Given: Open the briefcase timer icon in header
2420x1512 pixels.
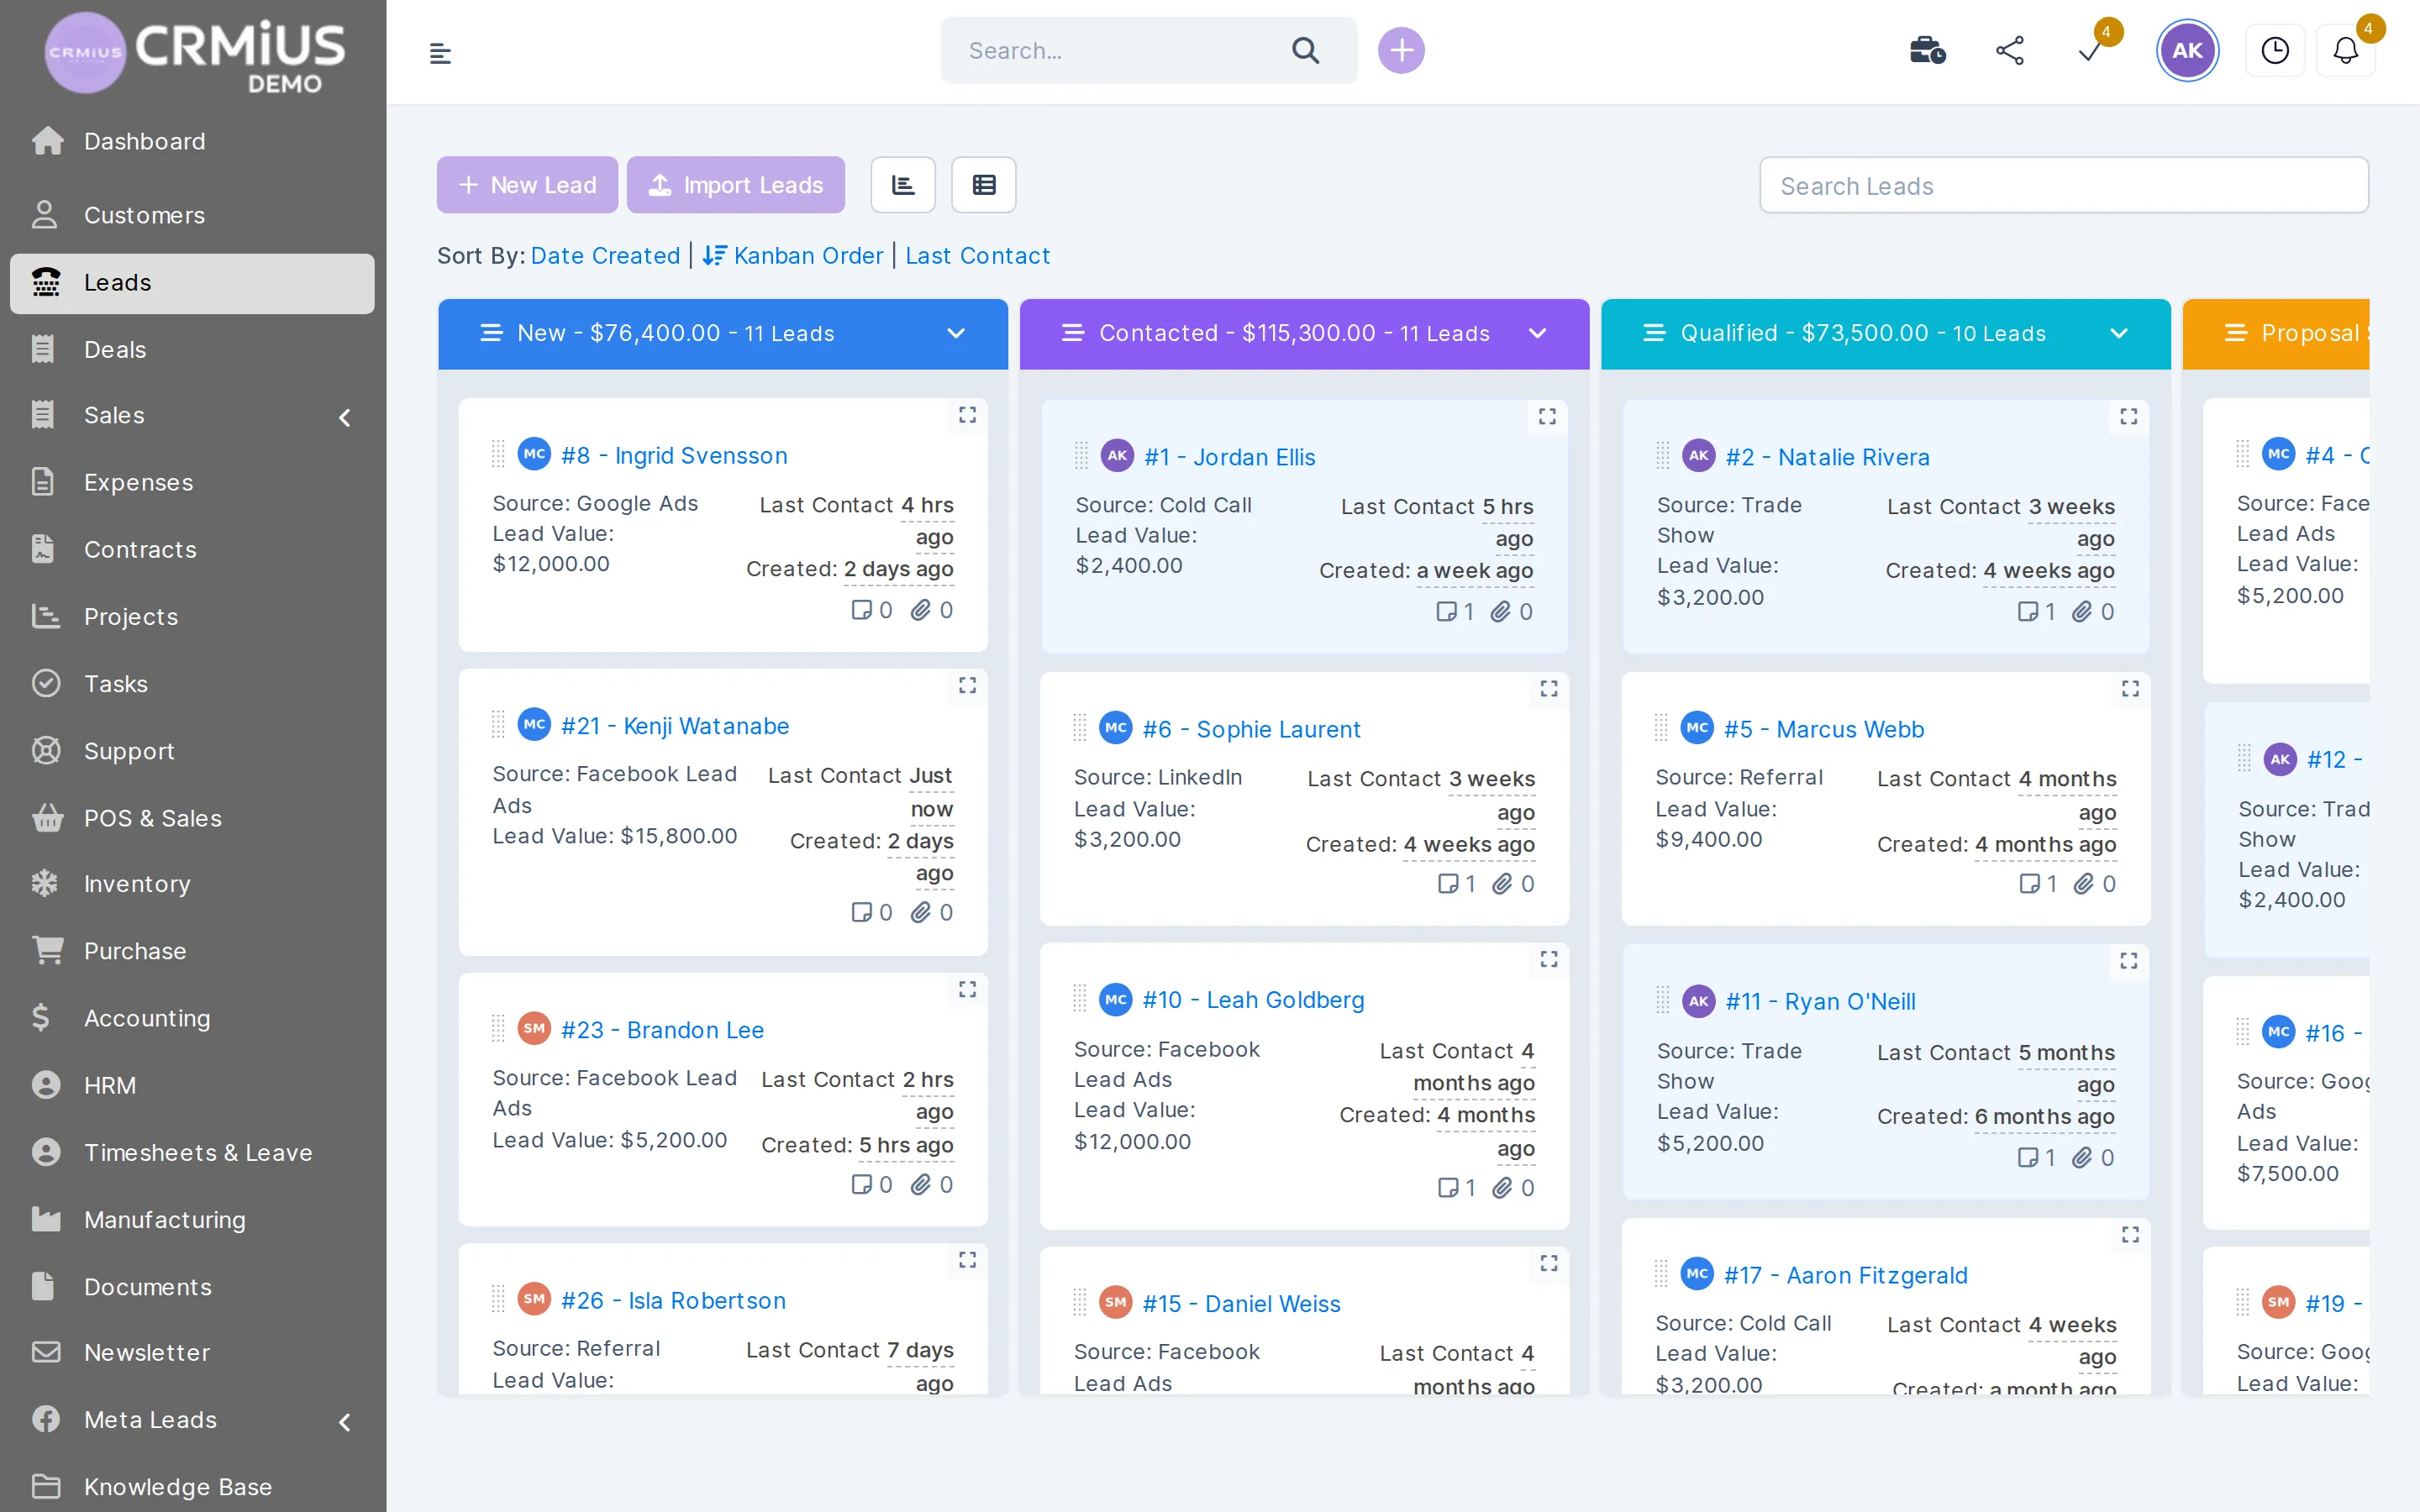Looking at the screenshot, I should pyautogui.click(x=1927, y=50).
